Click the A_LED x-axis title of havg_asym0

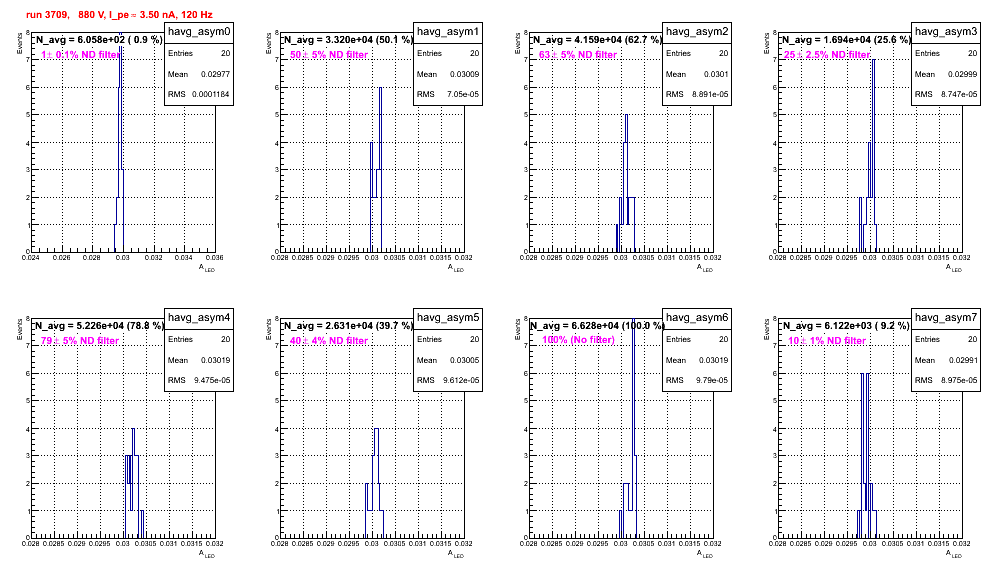[207, 268]
